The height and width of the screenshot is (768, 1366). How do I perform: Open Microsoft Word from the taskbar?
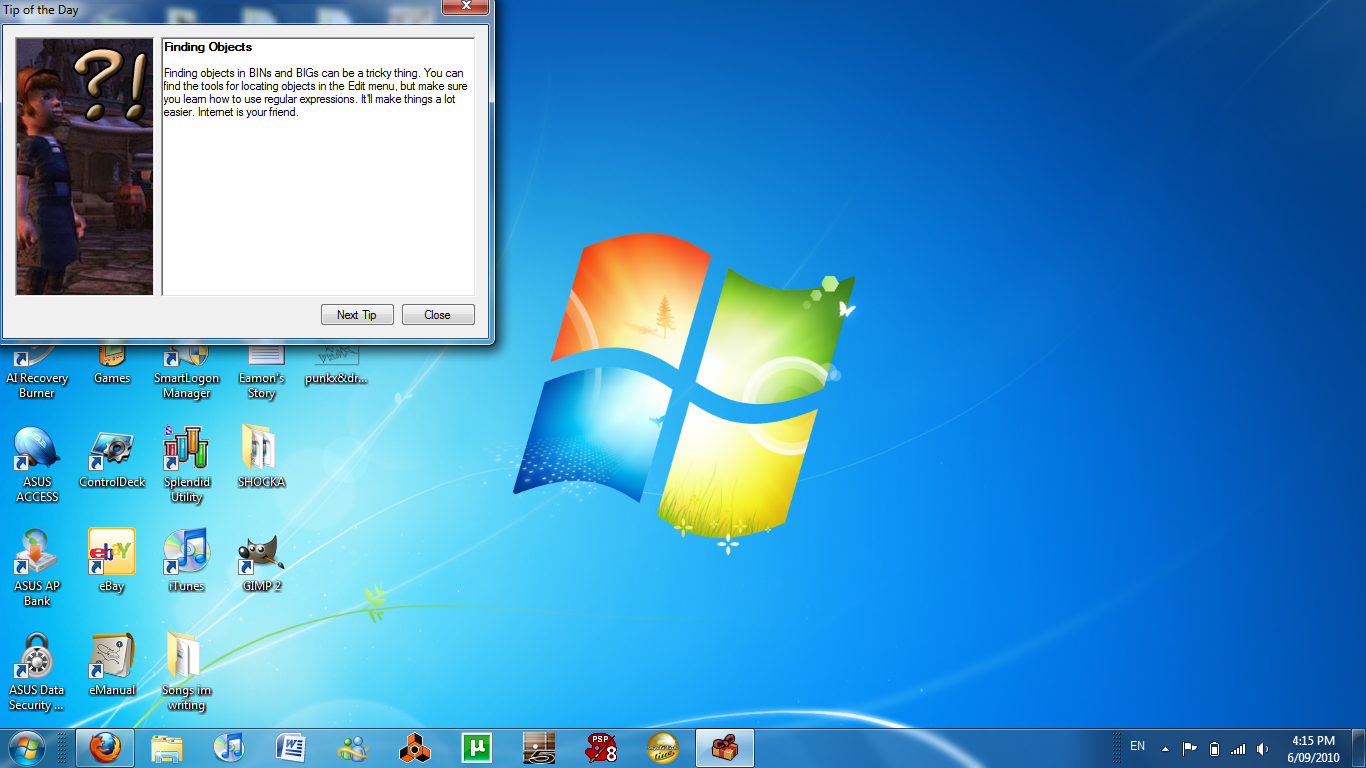(291, 748)
